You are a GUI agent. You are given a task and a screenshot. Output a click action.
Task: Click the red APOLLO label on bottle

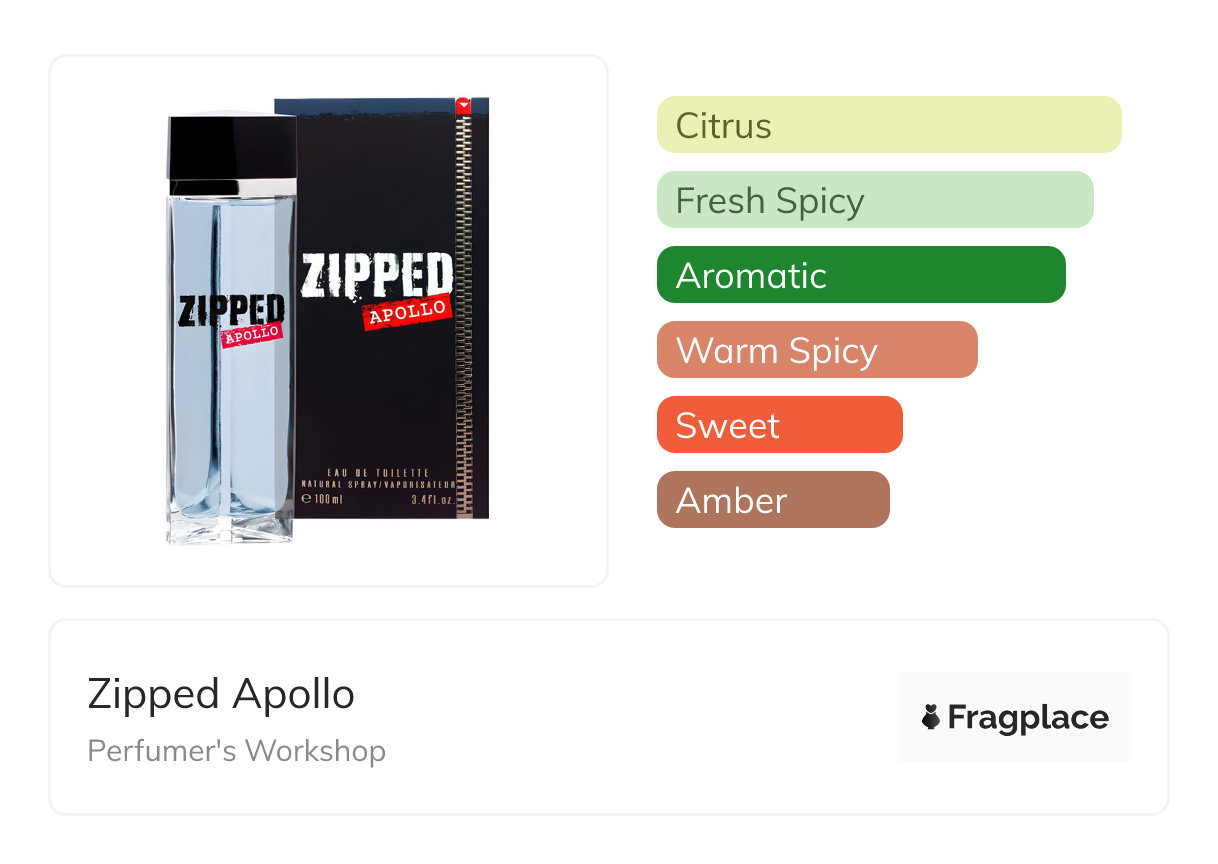[250, 335]
